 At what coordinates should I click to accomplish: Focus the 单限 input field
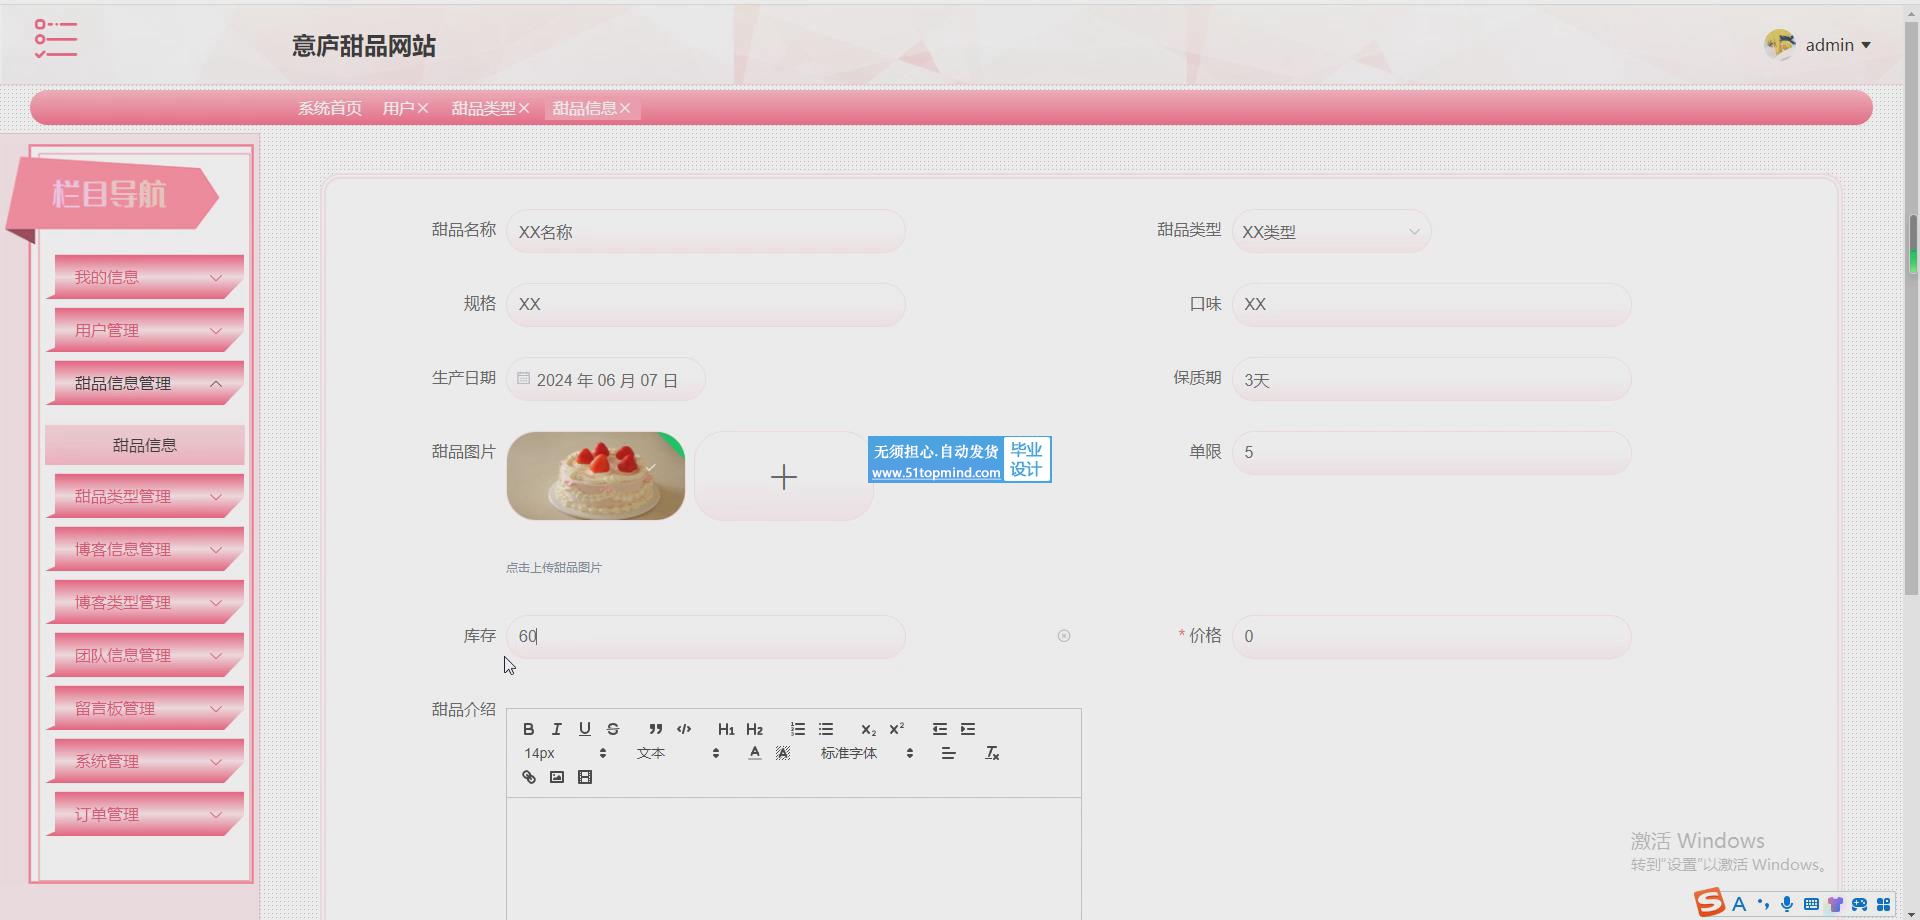click(1432, 452)
